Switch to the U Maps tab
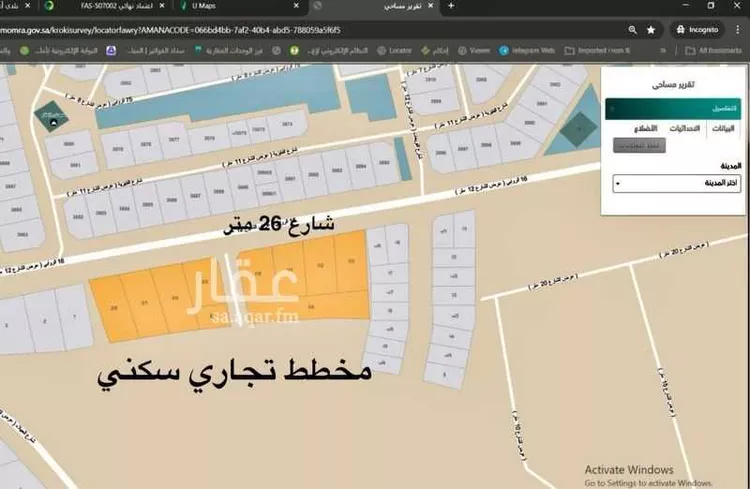The image size is (750, 489). pyautogui.click(x=239, y=6)
